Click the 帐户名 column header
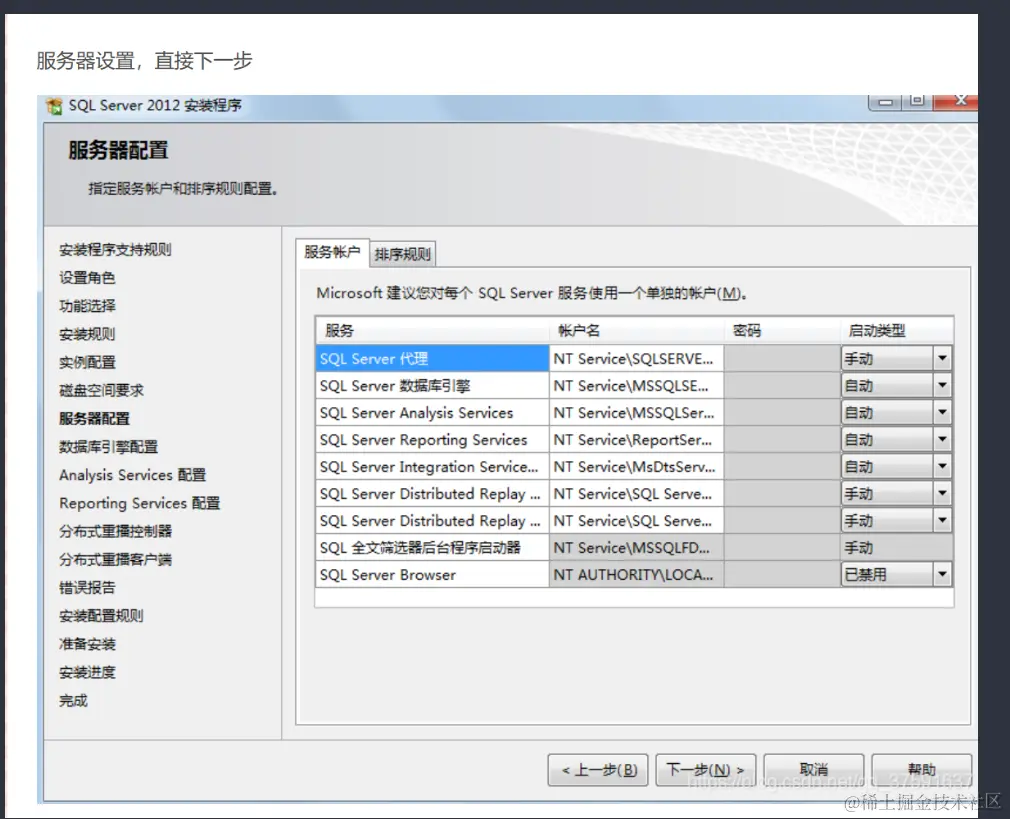 (636, 331)
